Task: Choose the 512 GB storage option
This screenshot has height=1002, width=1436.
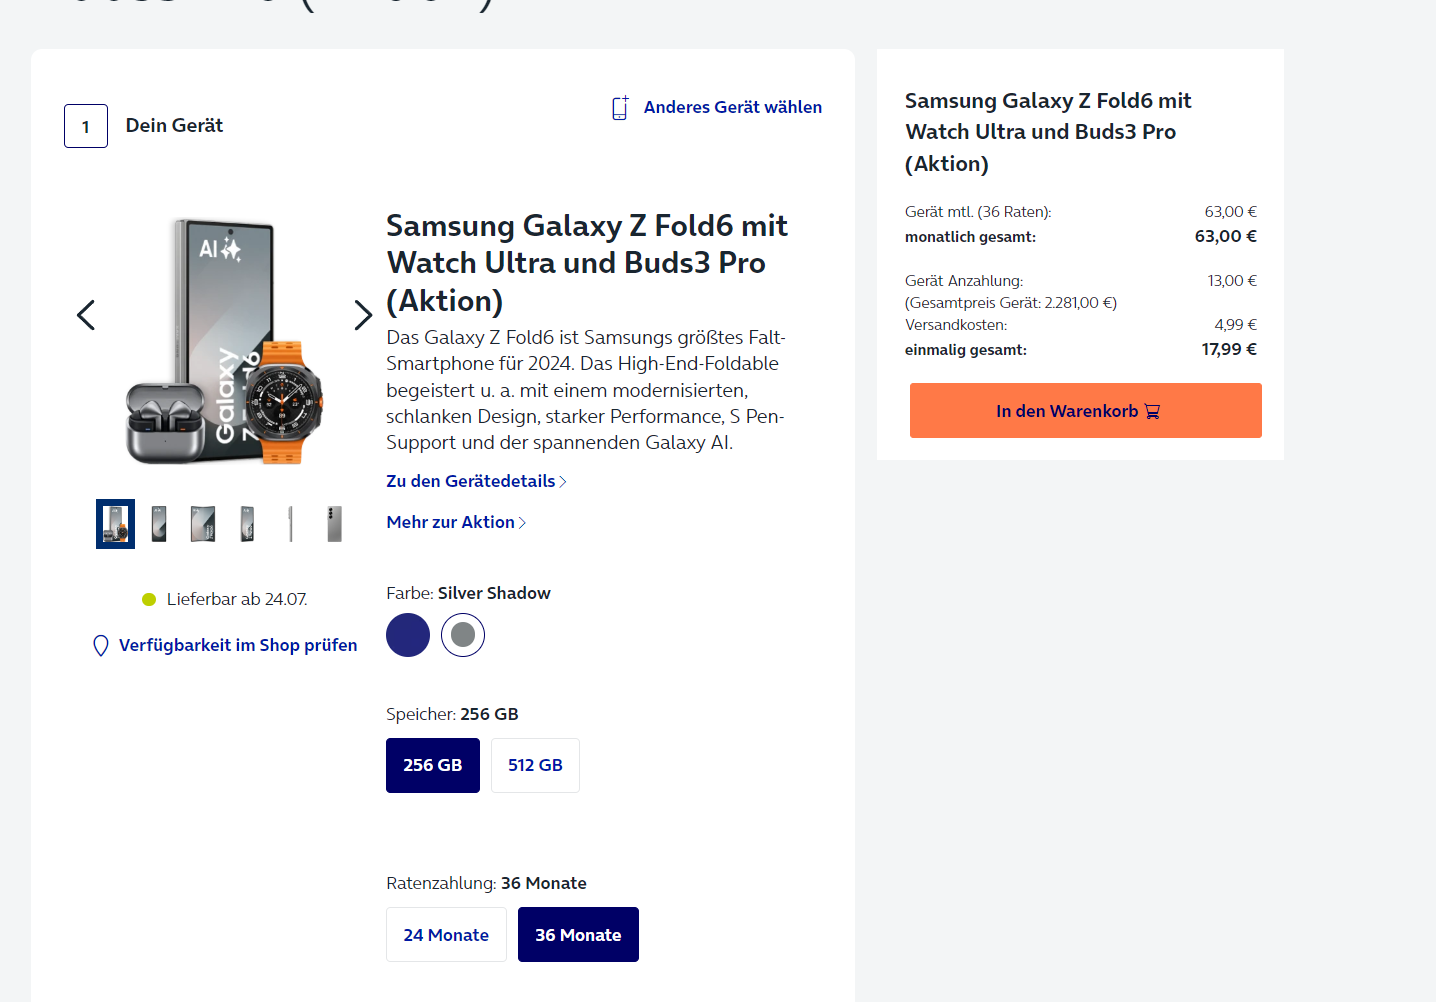Action: [x=535, y=765]
